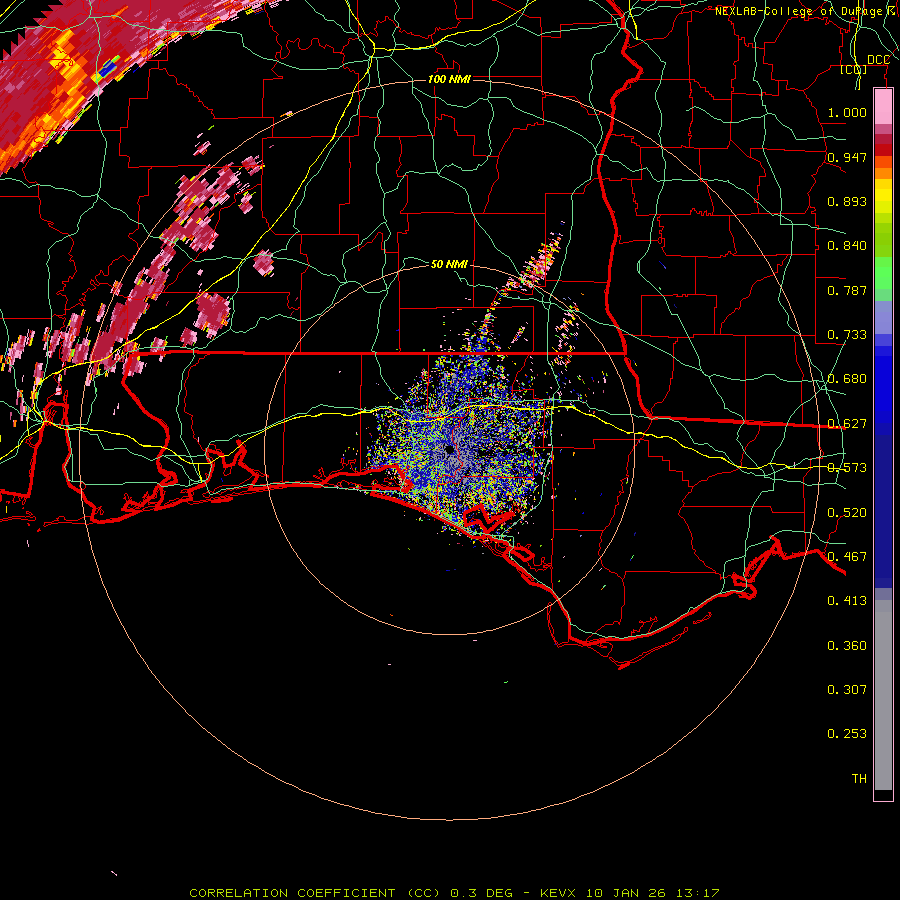Click the 0.3 DEG elevation text
This screenshot has width=900, height=900.
[x=481, y=893]
